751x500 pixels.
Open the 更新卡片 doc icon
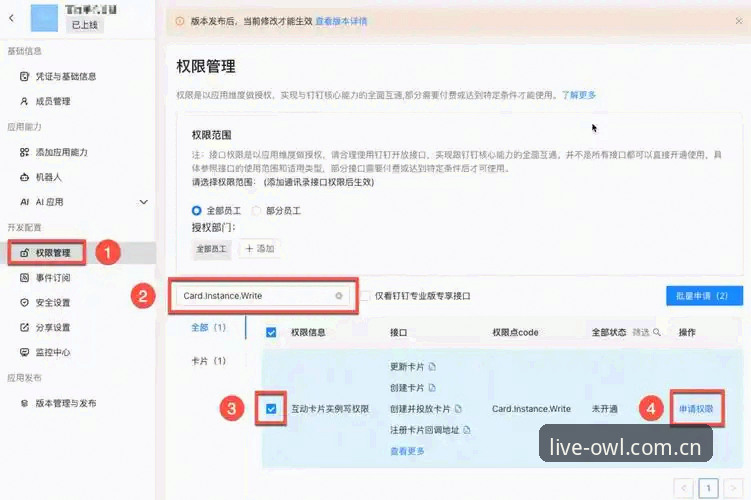coord(432,366)
